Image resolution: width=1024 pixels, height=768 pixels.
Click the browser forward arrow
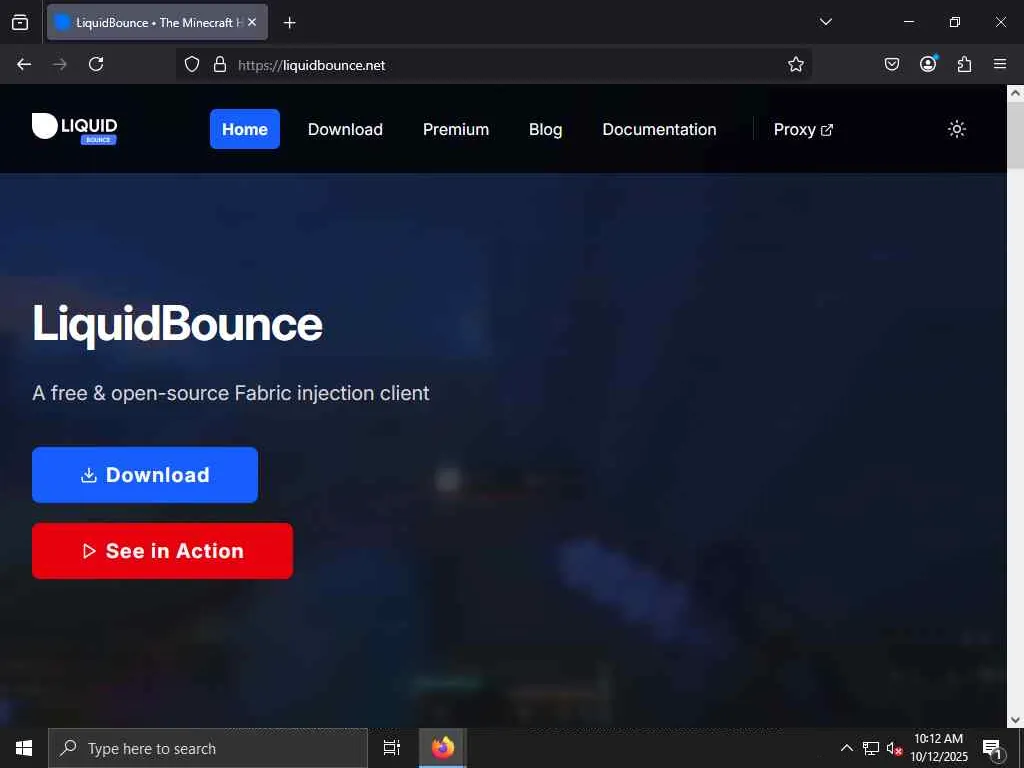pyautogui.click(x=60, y=64)
